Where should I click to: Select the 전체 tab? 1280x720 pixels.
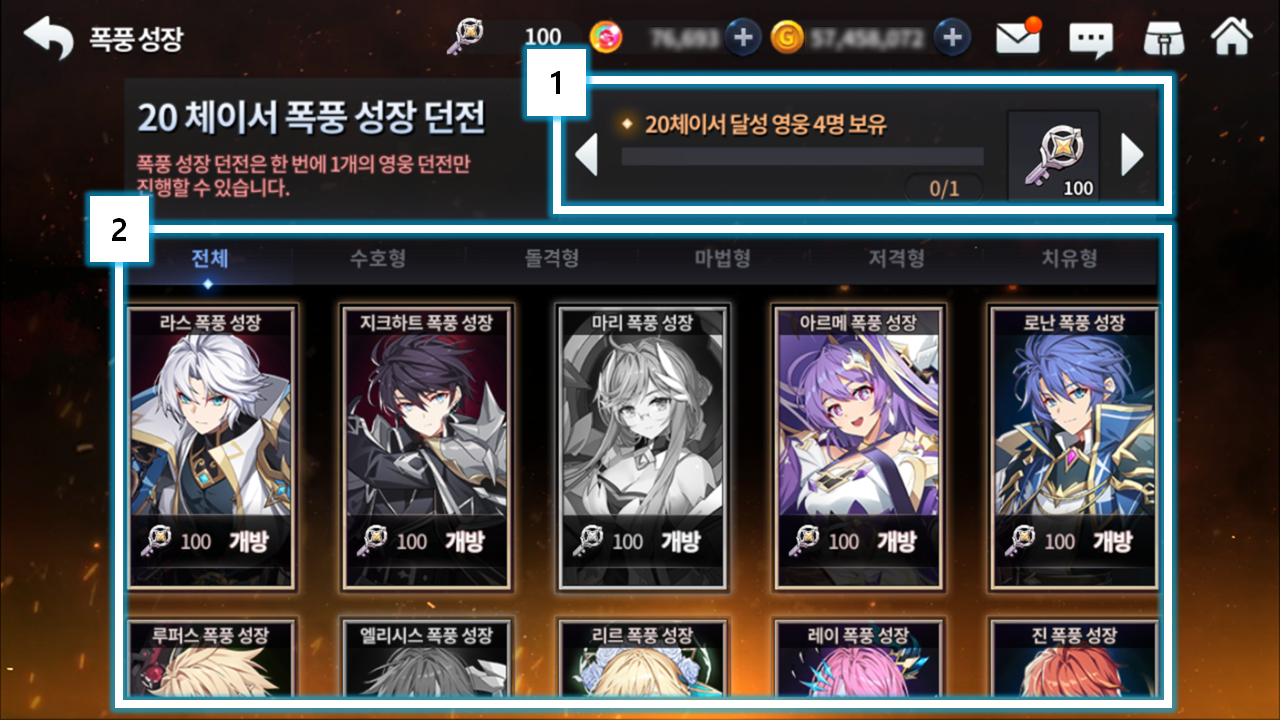[209, 260]
